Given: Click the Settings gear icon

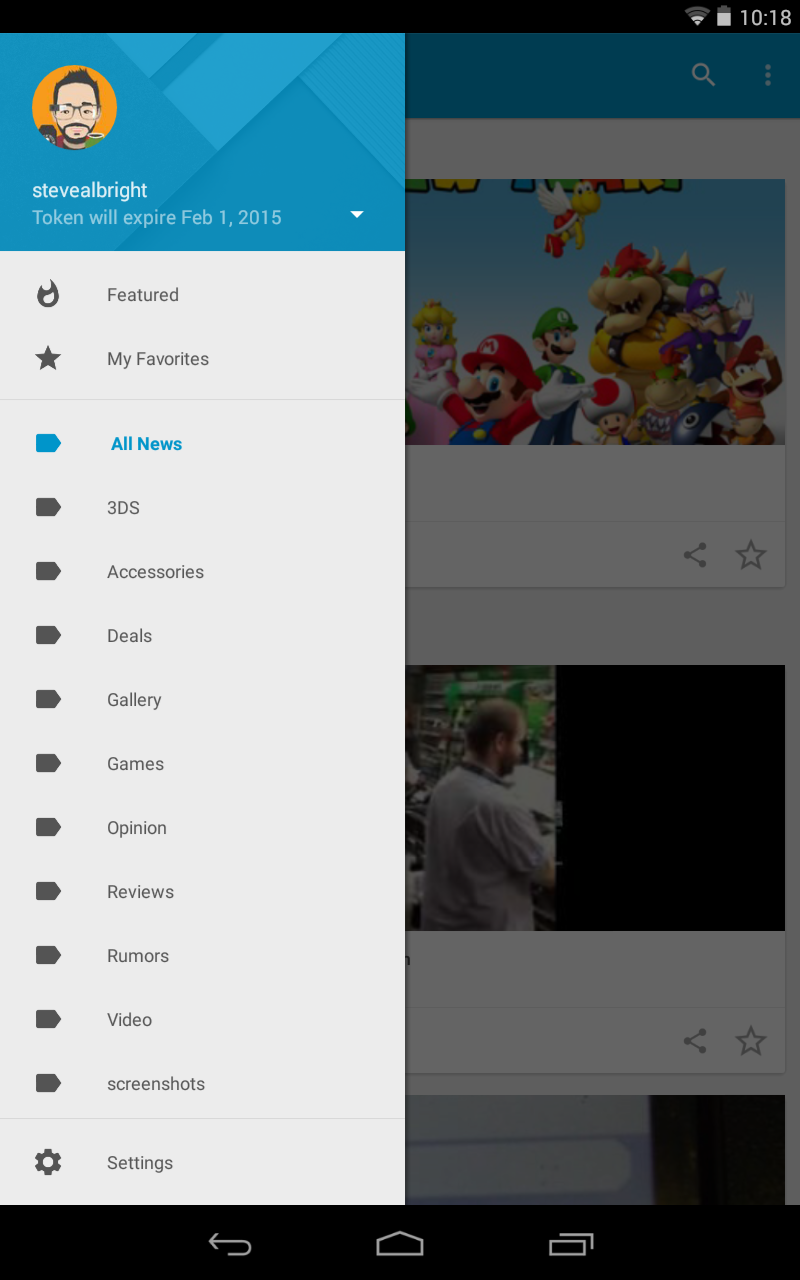Looking at the screenshot, I should pos(48,1162).
